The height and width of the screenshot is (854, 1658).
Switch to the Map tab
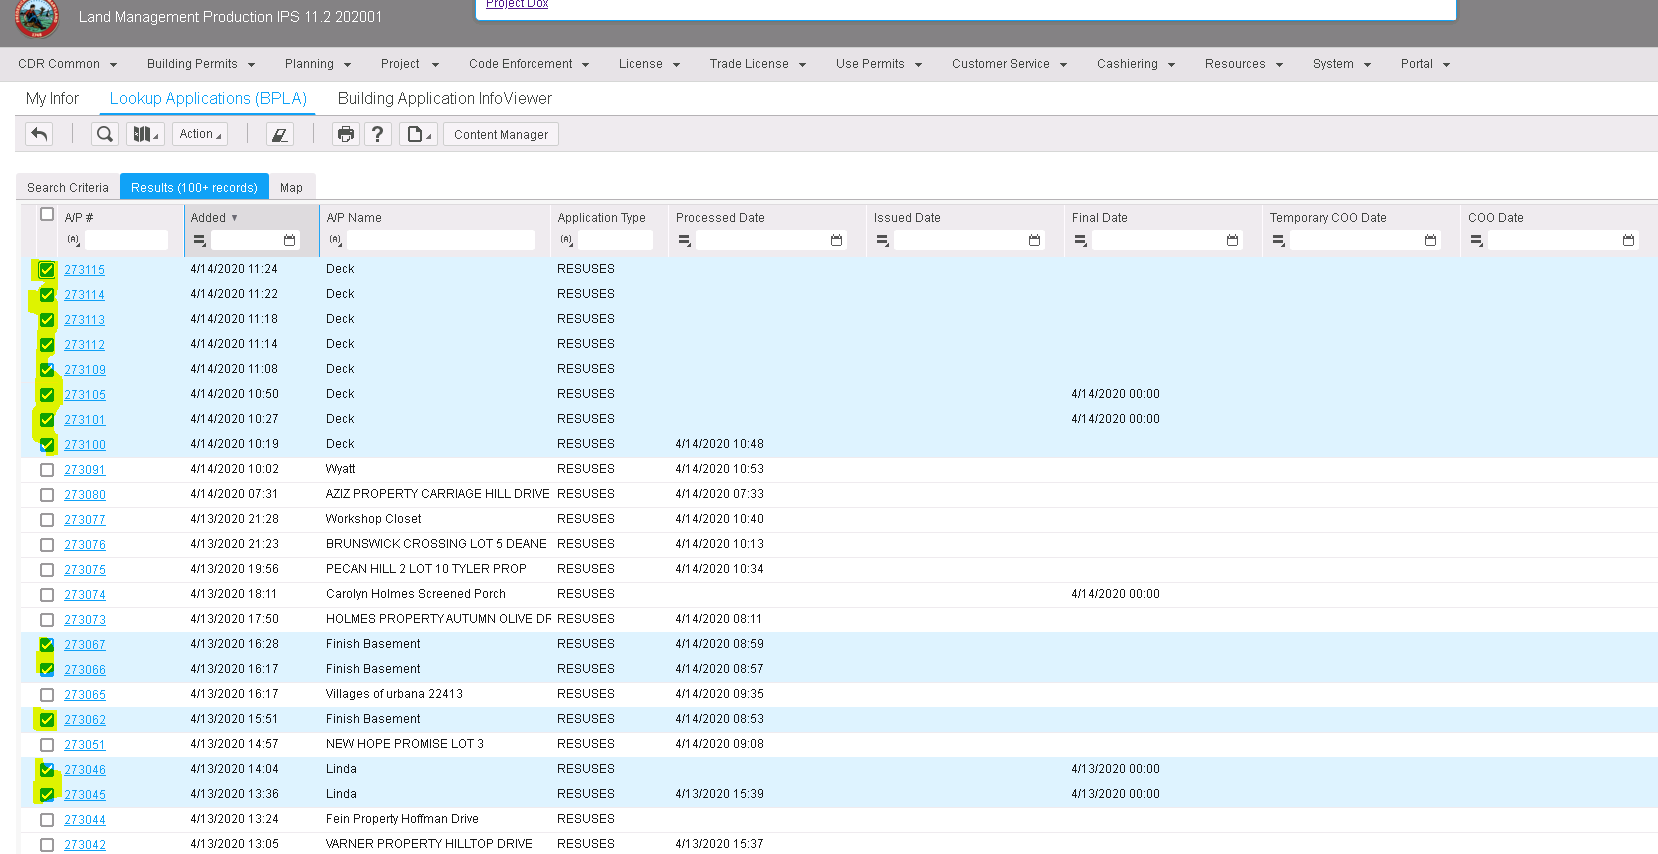(x=291, y=187)
